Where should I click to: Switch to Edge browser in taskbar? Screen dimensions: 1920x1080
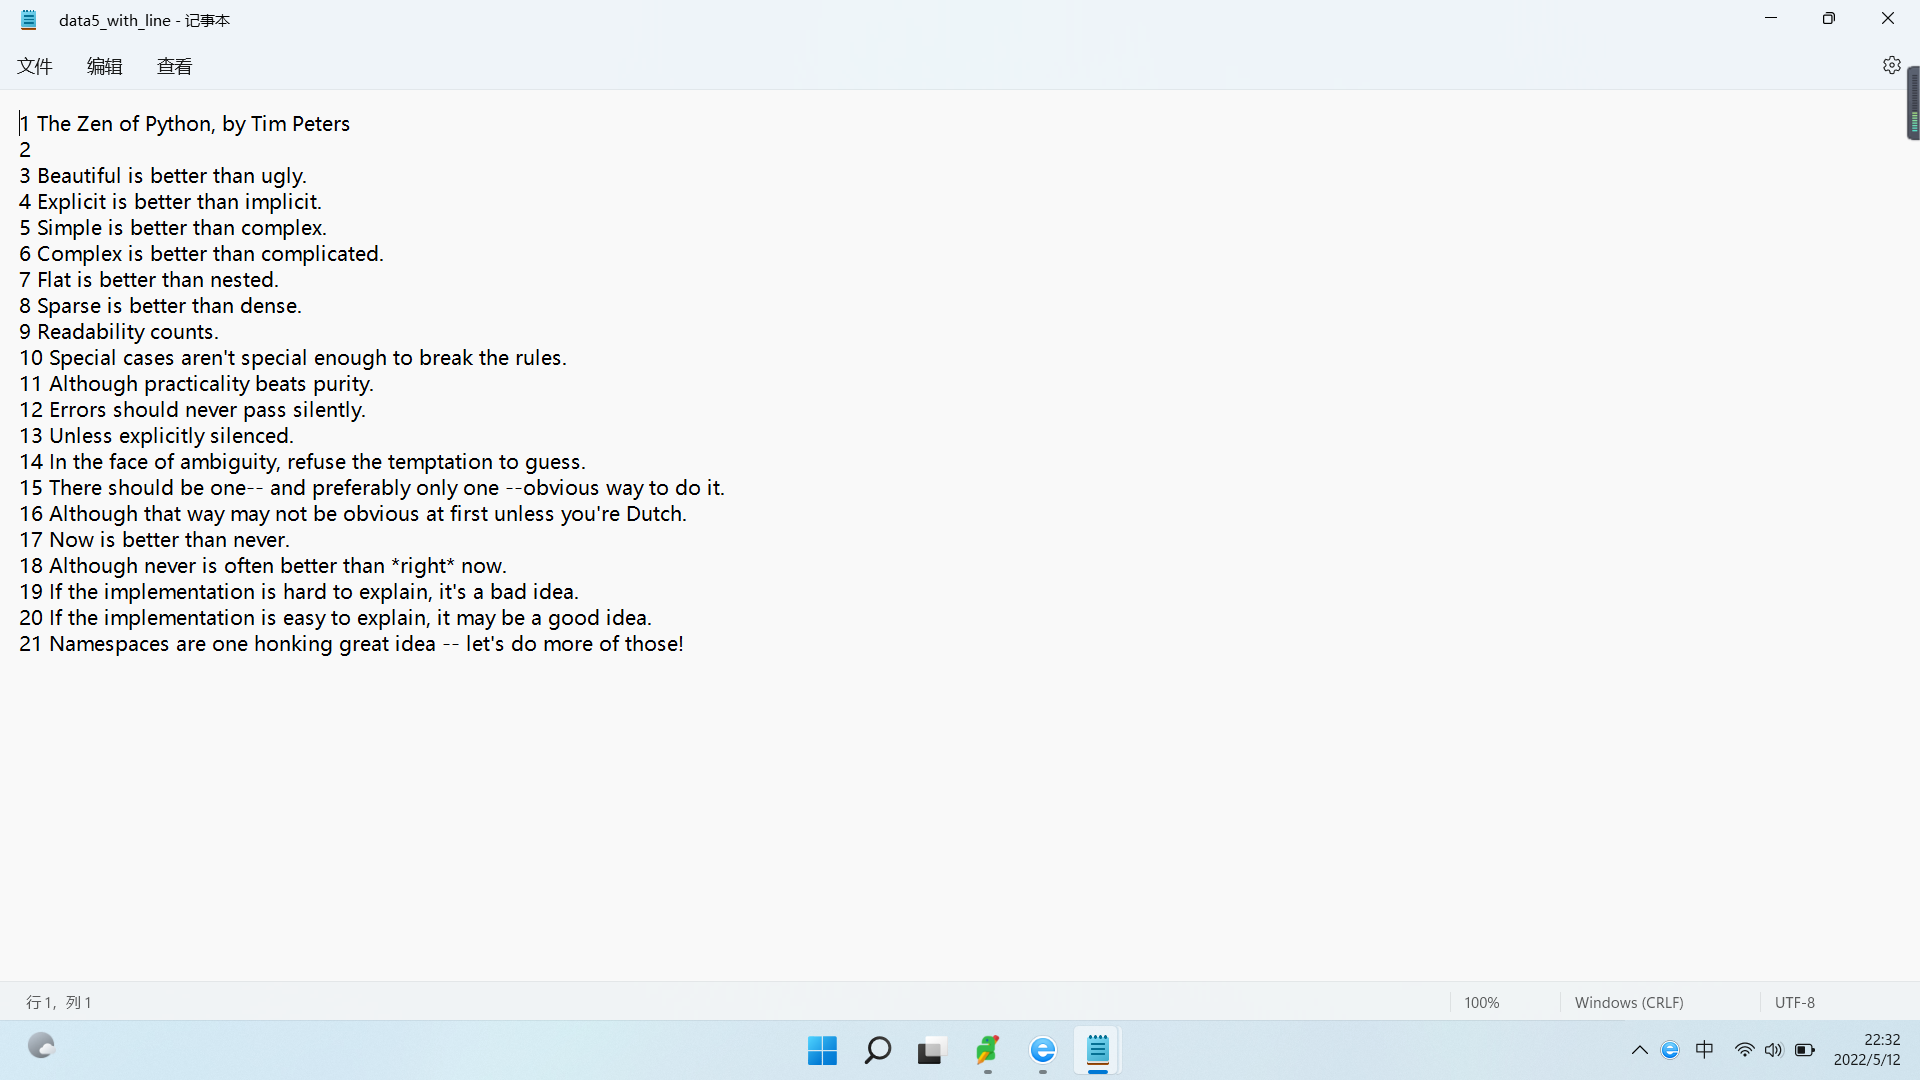tap(1042, 1050)
